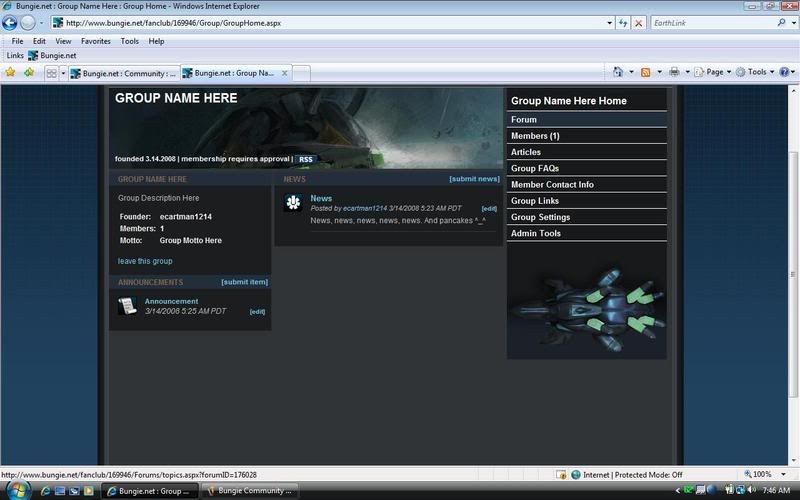Open the Forum link in group sidebar

coord(524,120)
